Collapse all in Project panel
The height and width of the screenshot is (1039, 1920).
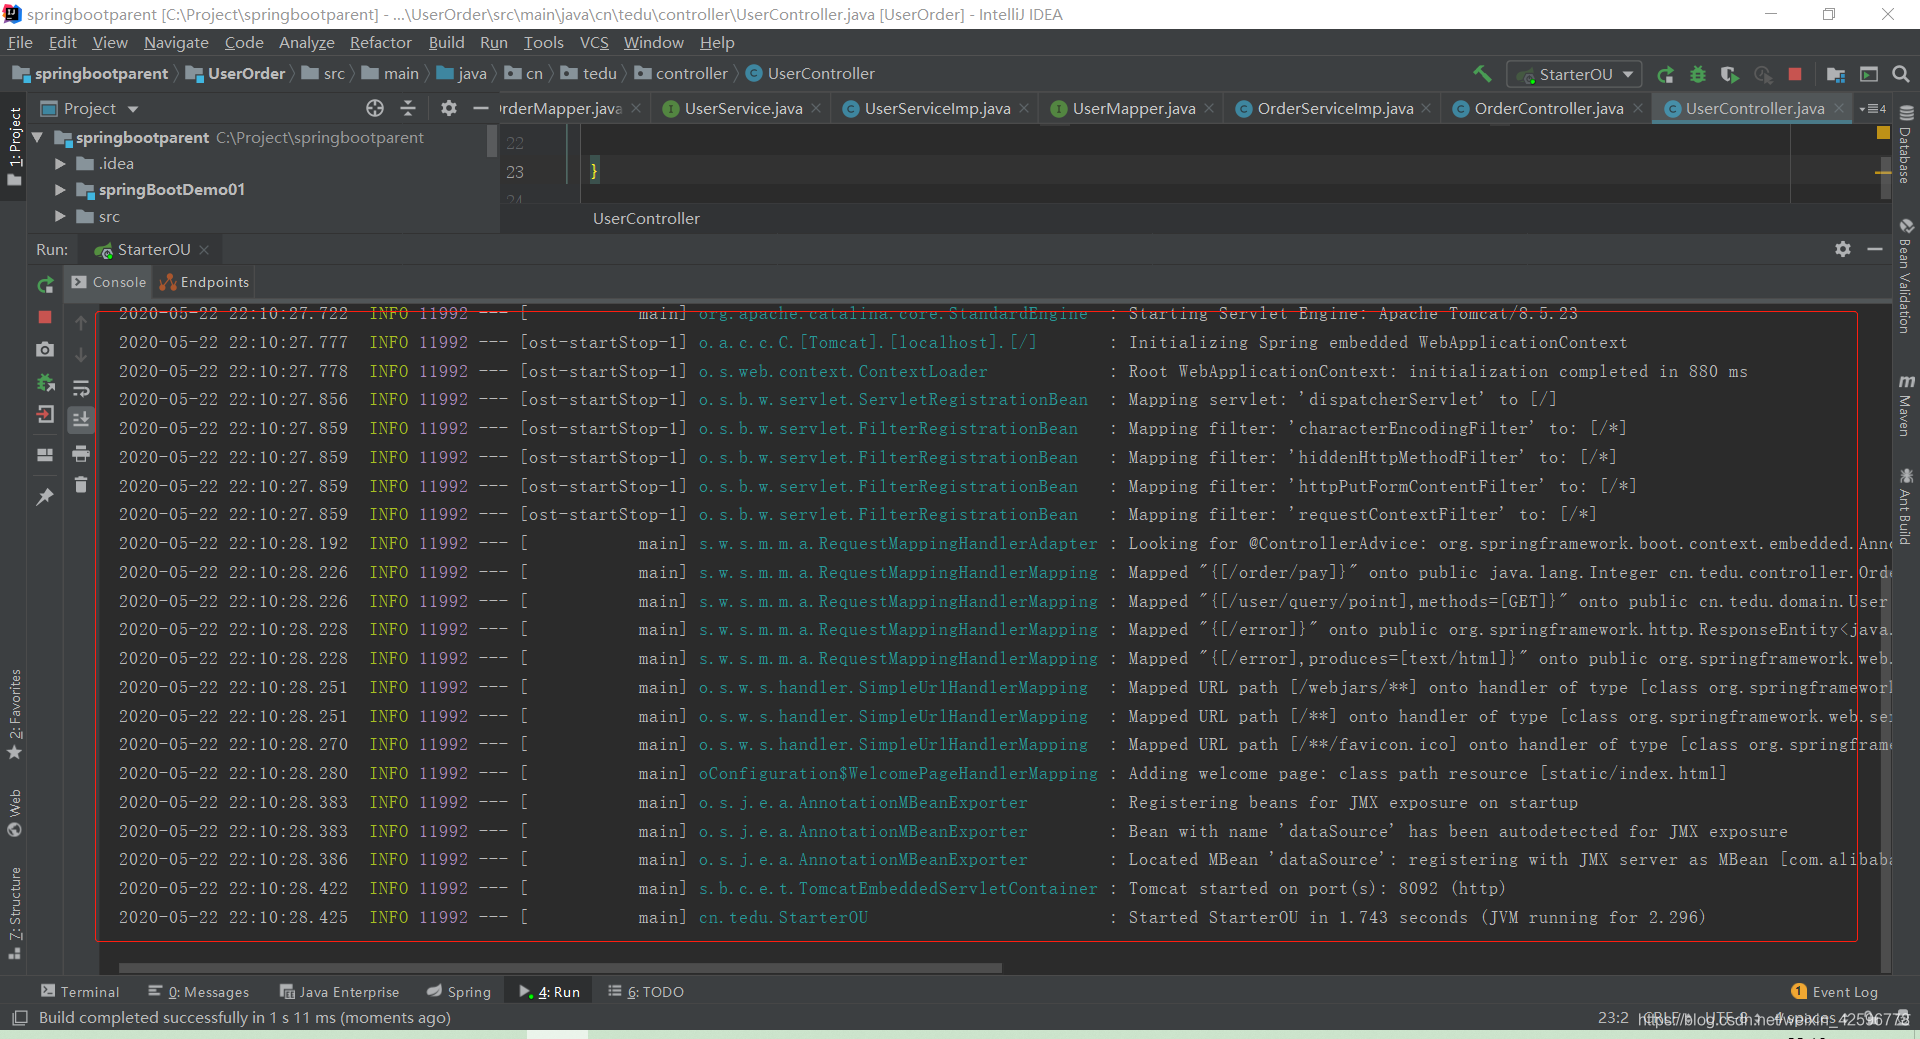pos(408,108)
